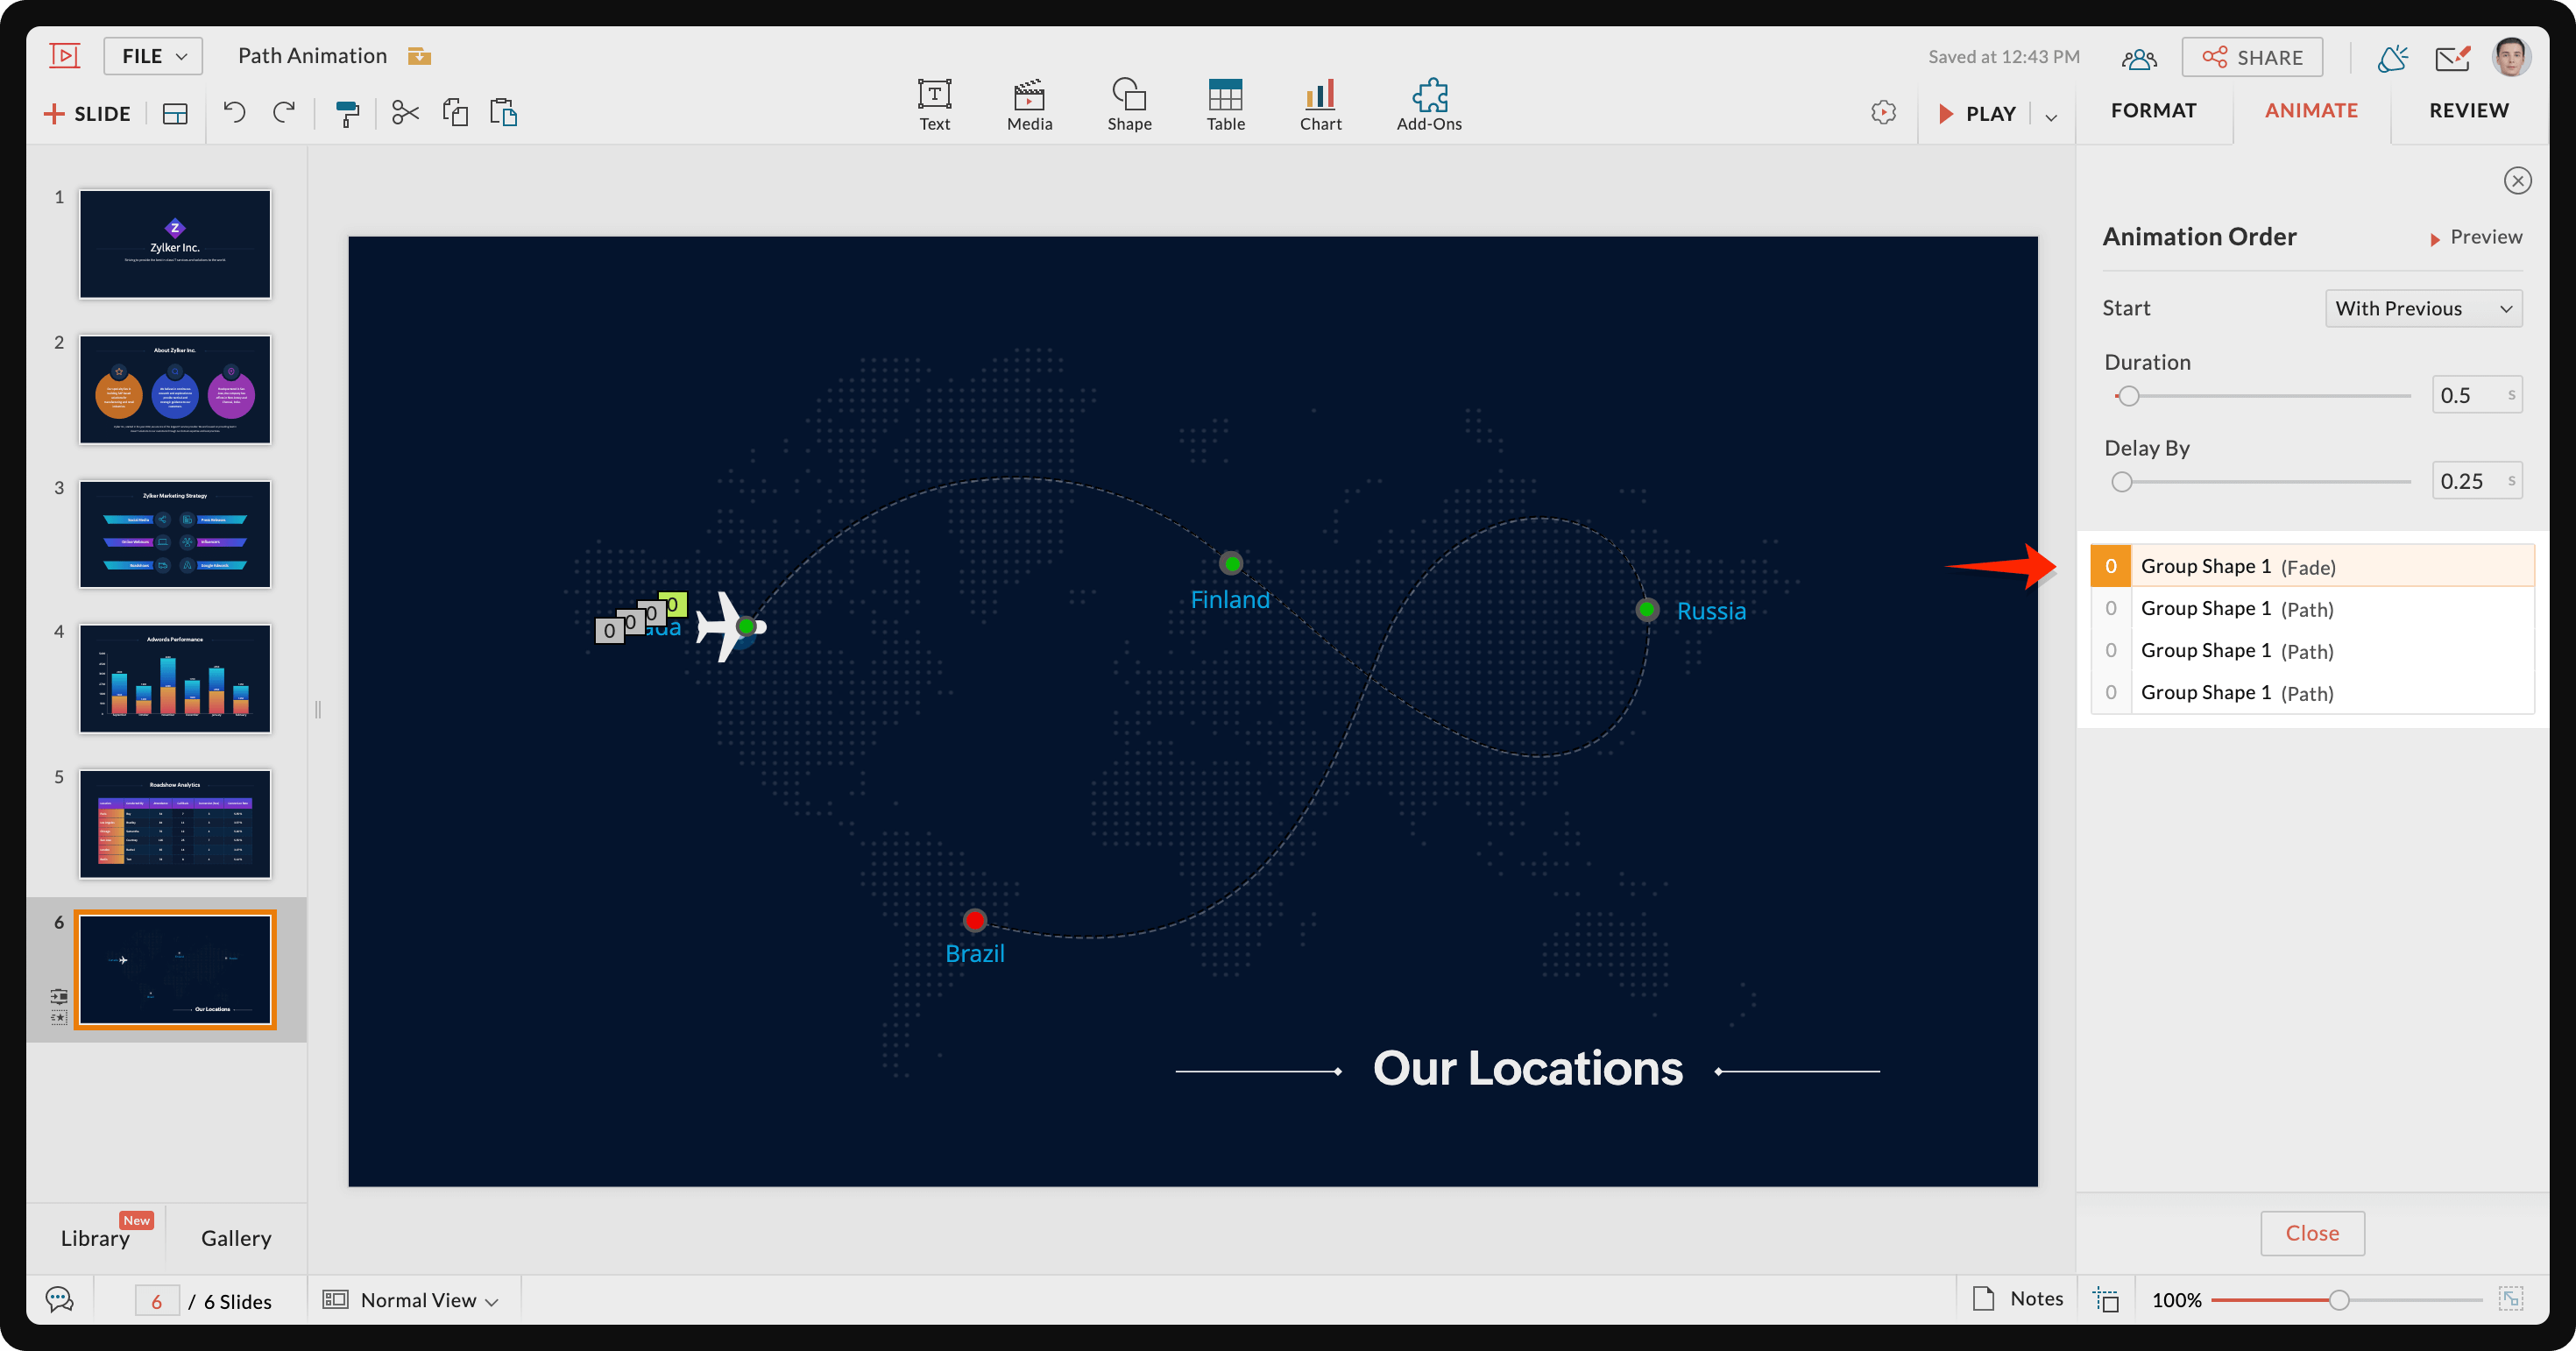Click Close to dismiss animation panel
The width and height of the screenshot is (2576, 1351).
tap(2312, 1232)
